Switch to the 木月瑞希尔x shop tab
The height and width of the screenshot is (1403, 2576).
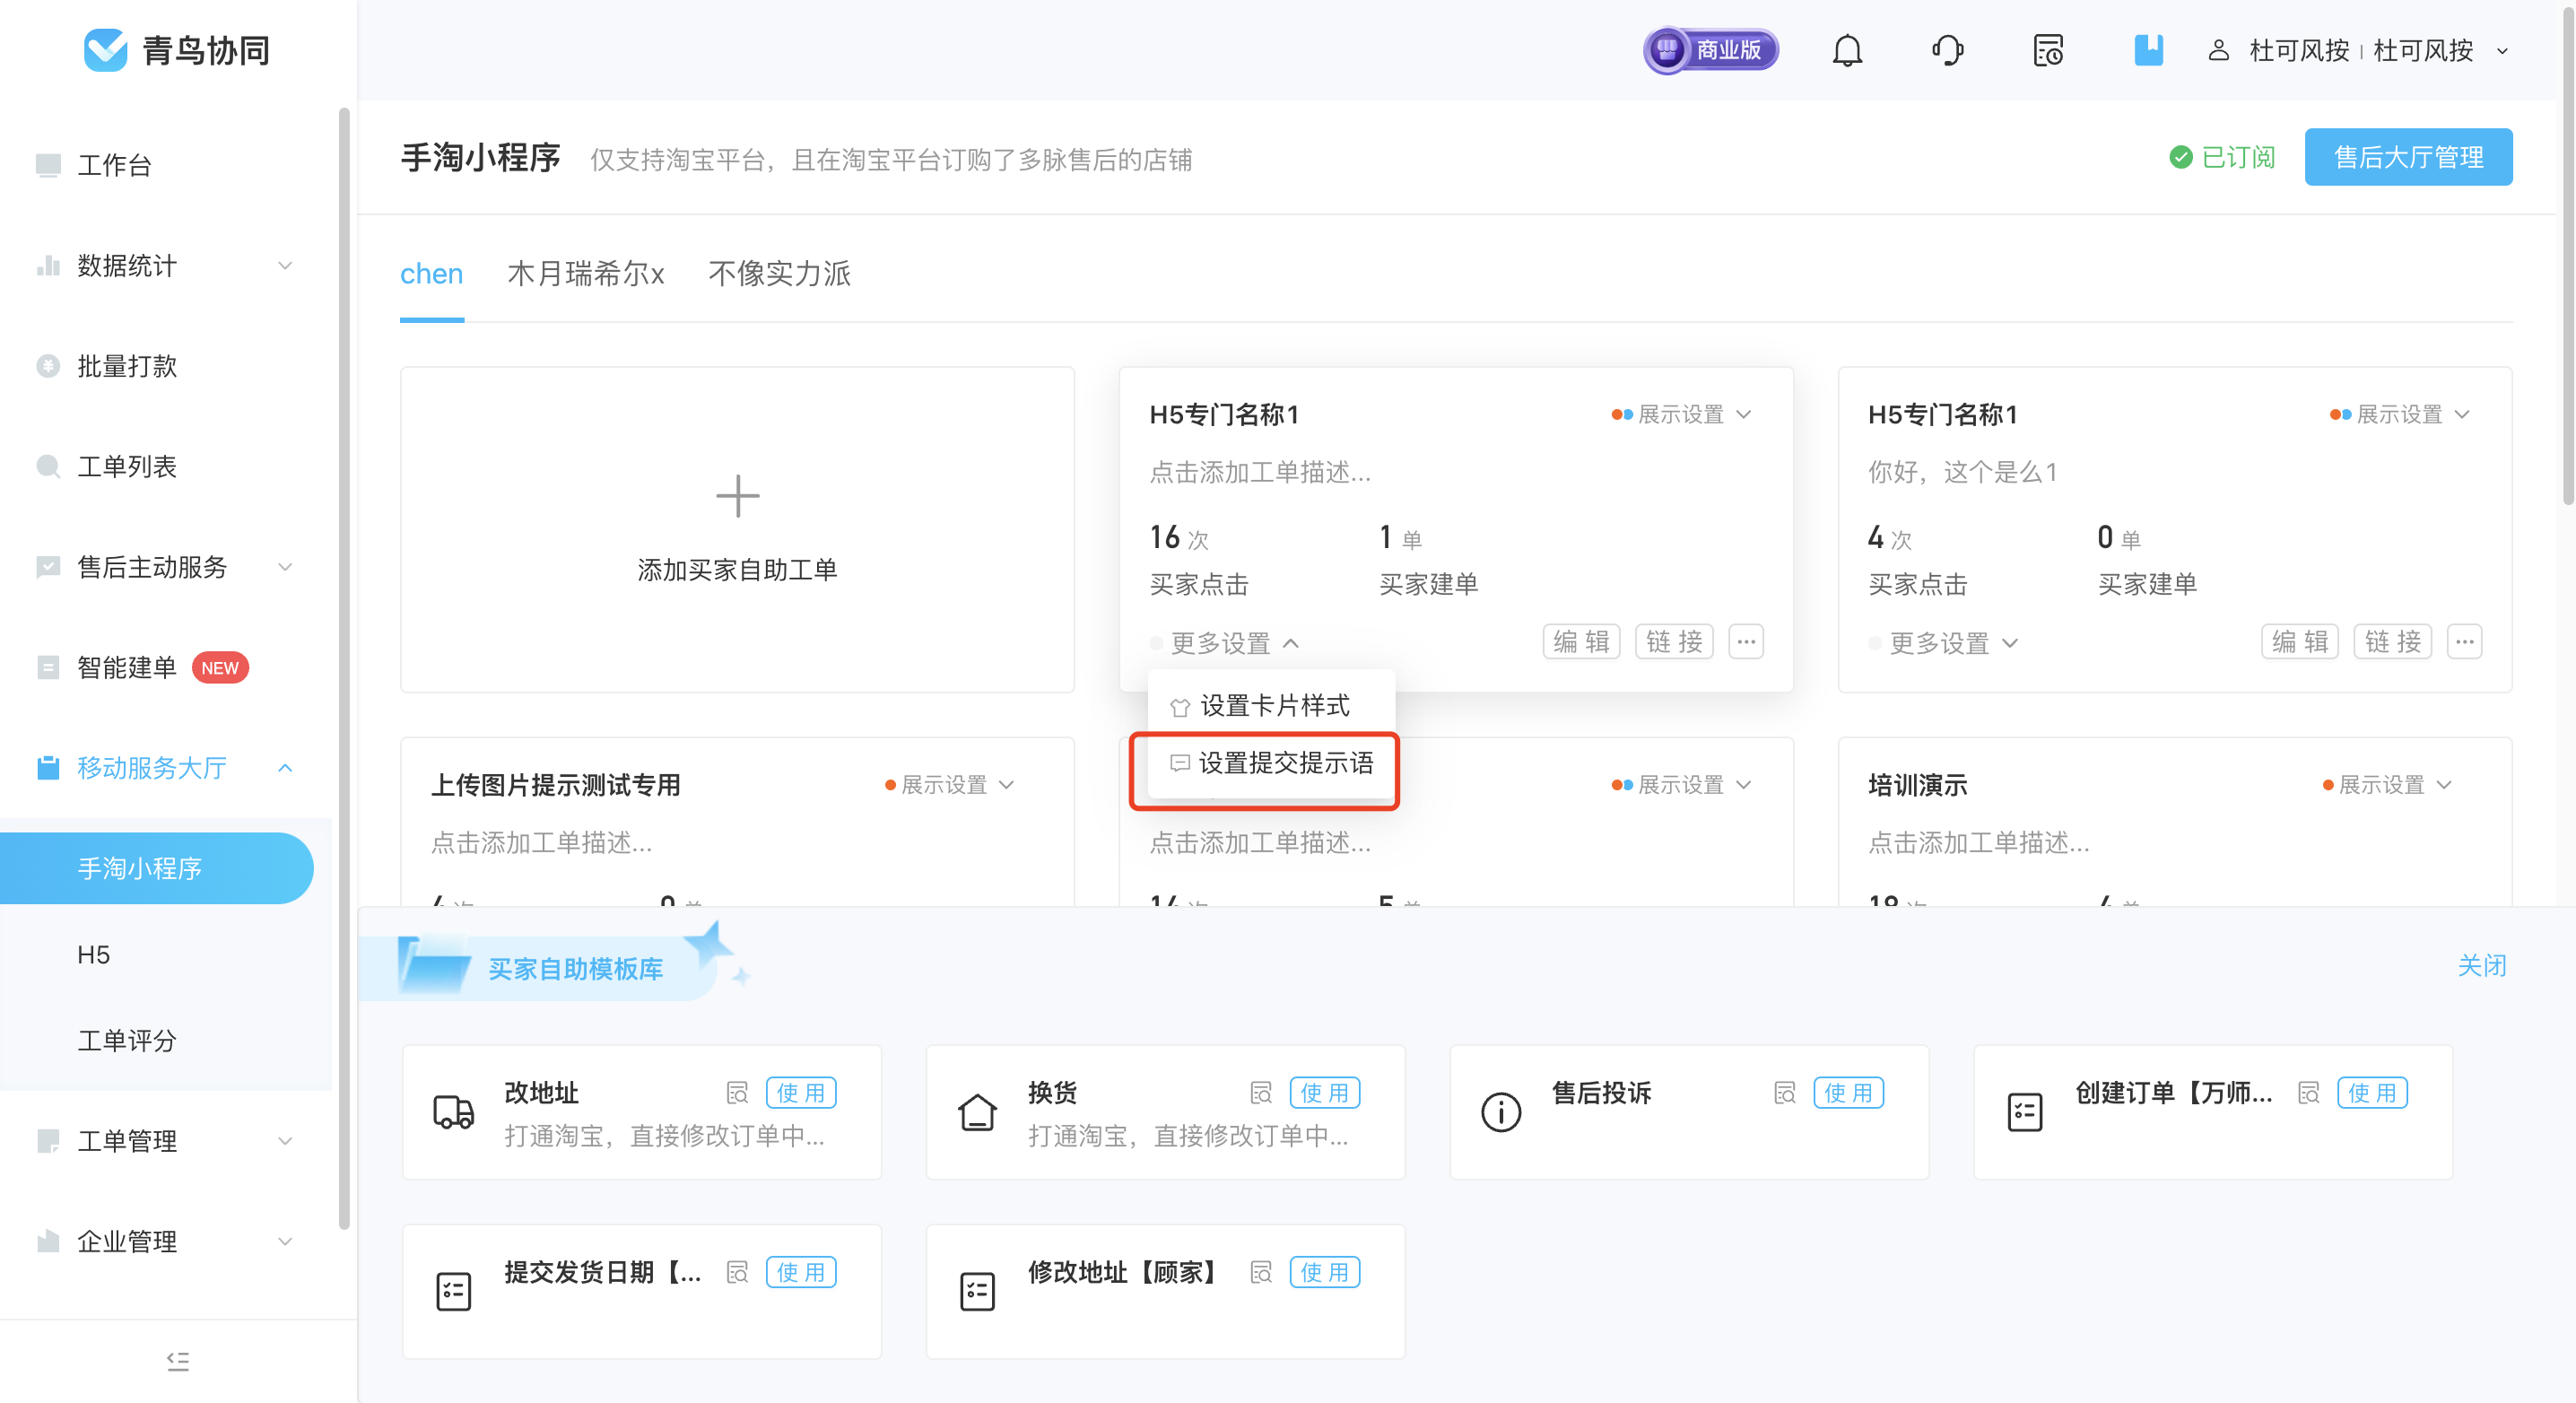click(586, 274)
